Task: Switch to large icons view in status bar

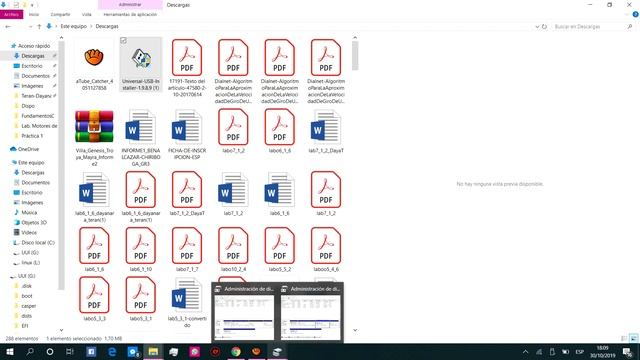Action: tap(633, 338)
